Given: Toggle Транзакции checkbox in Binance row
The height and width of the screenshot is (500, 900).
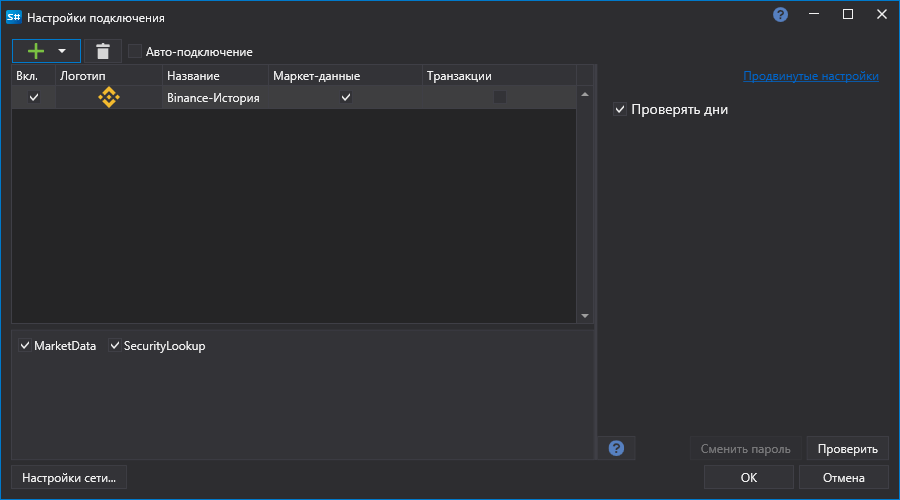Looking at the screenshot, I should [499, 97].
